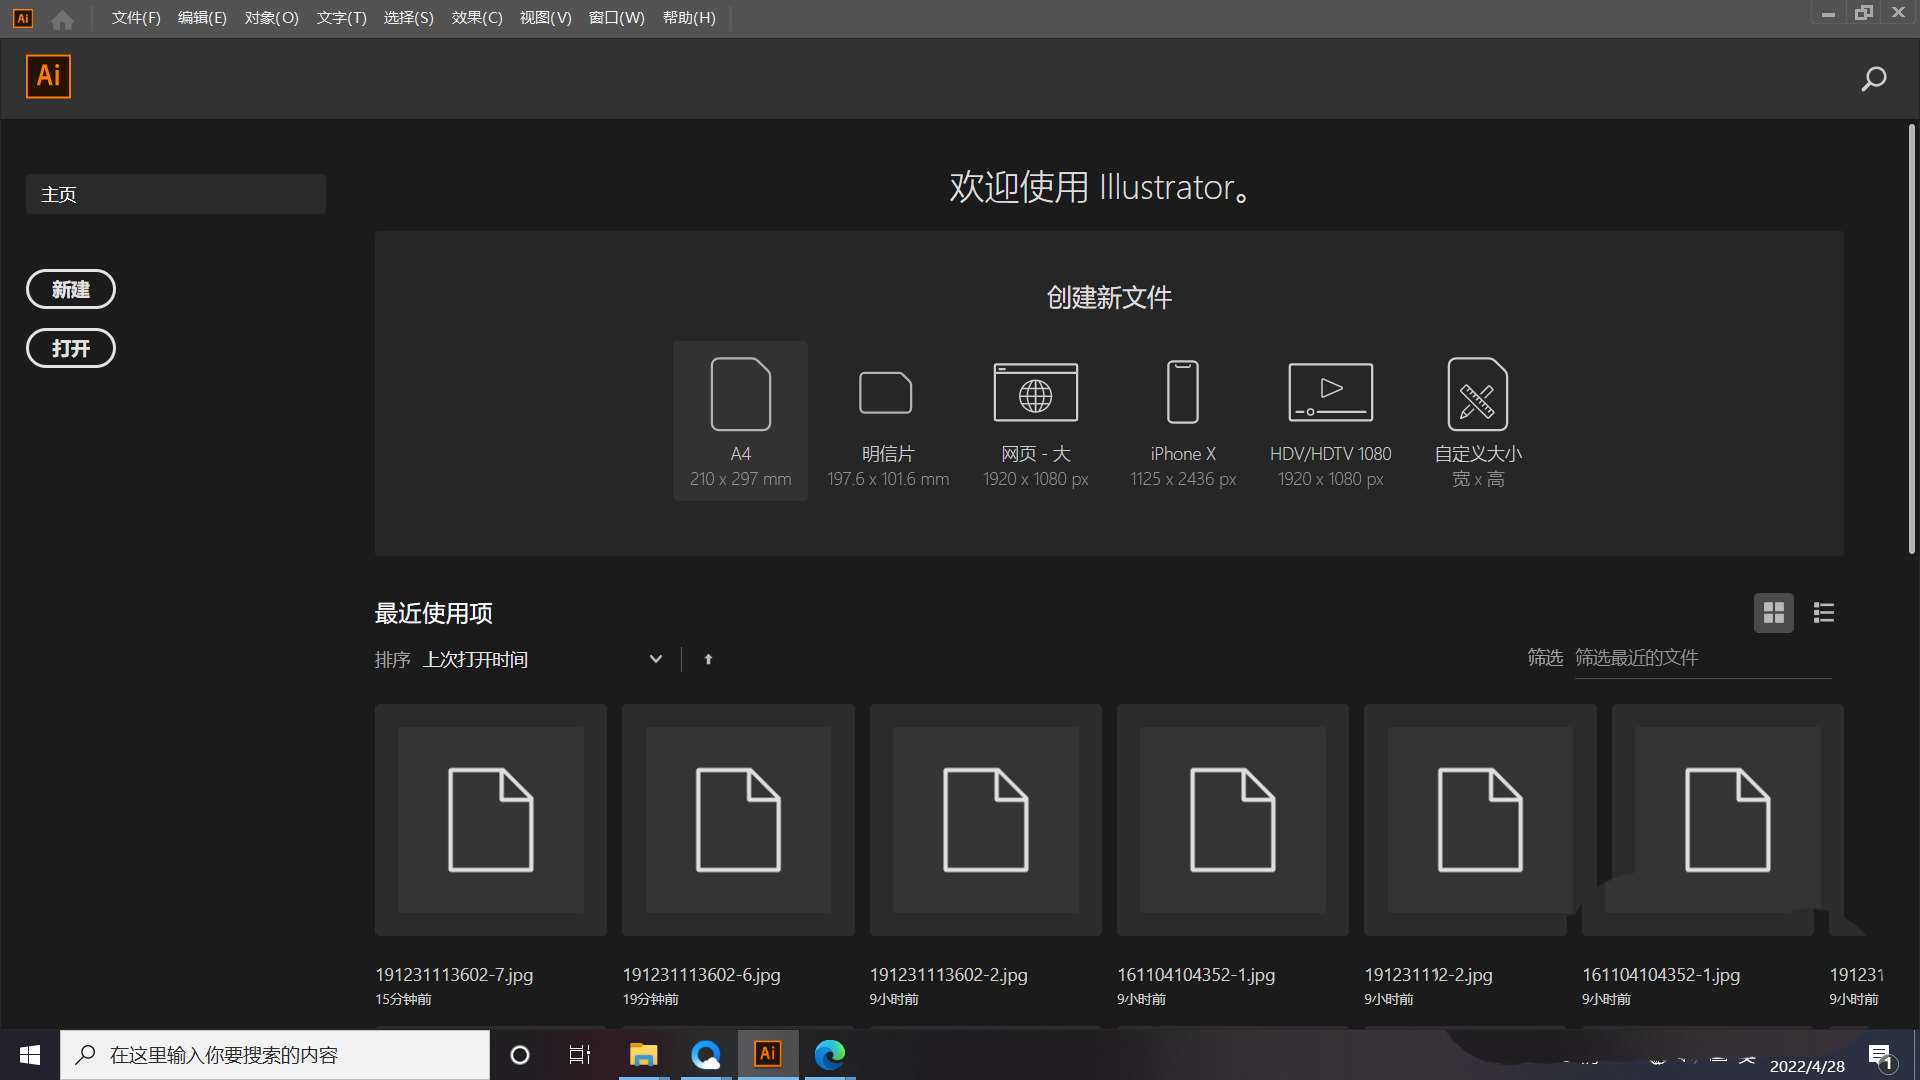1920x1080 pixels.
Task: Select the 自定义大小 custom size preset
Action: point(1478,421)
